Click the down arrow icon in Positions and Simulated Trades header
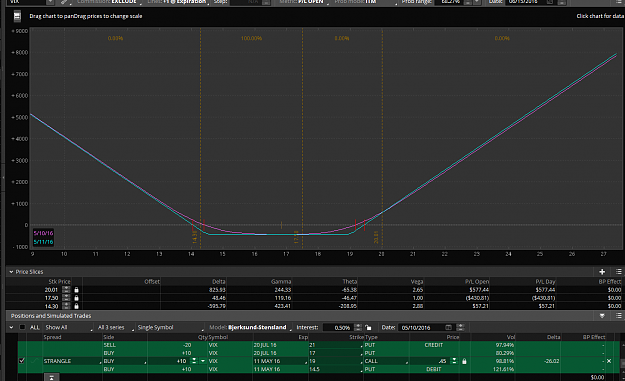The height and width of the screenshot is (381, 625). (x=602, y=316)
